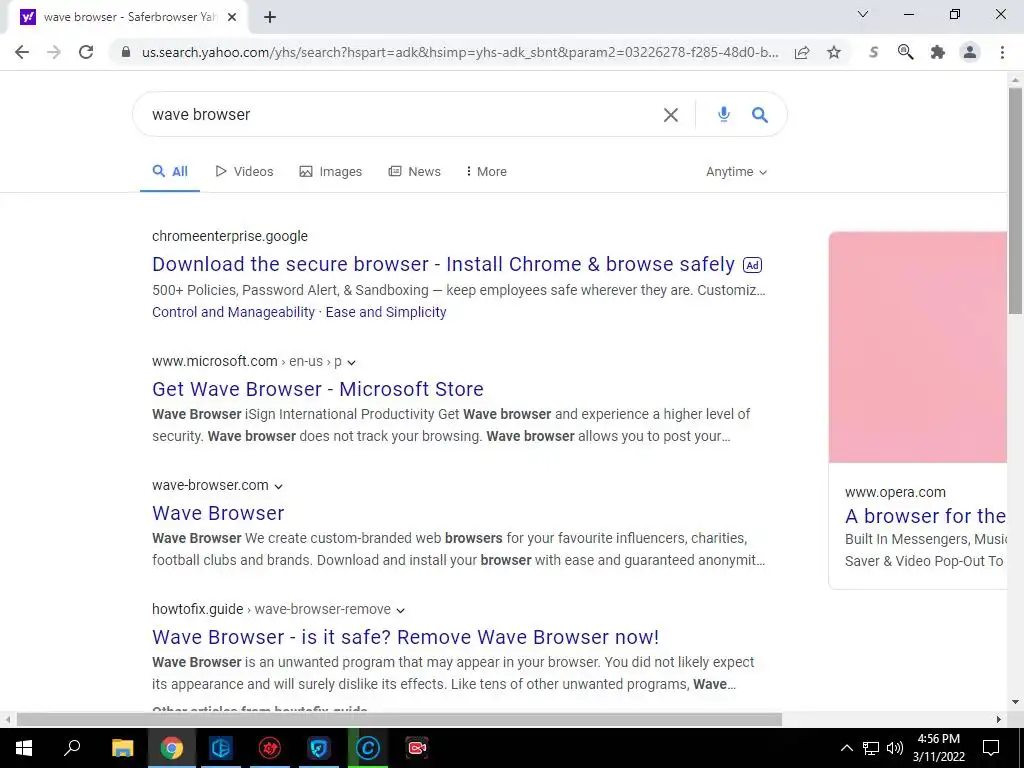Reload the current page
The height and width of the screenshot is (768, 1024).
coord(86,52)
